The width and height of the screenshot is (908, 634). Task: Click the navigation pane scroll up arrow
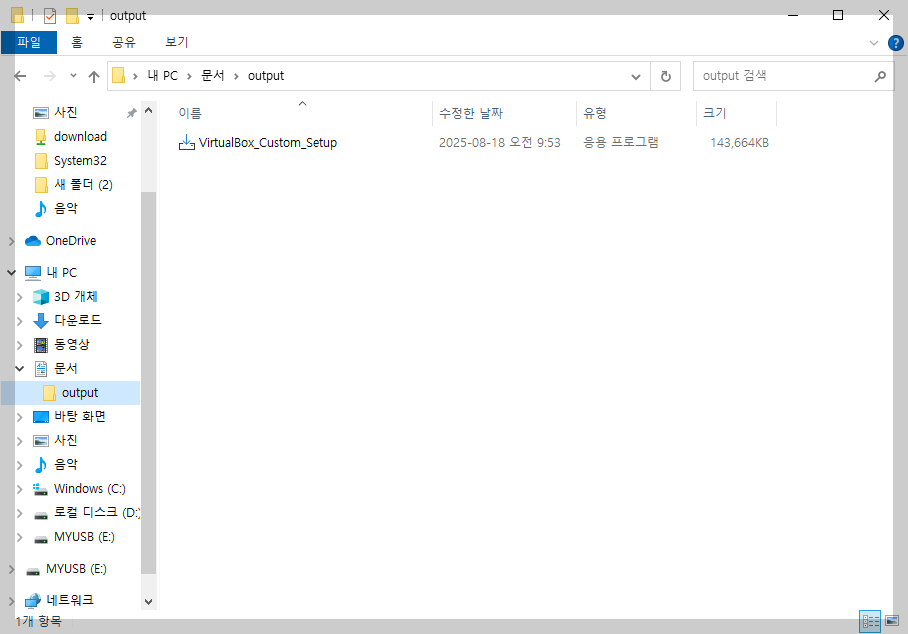pos(148,110)
